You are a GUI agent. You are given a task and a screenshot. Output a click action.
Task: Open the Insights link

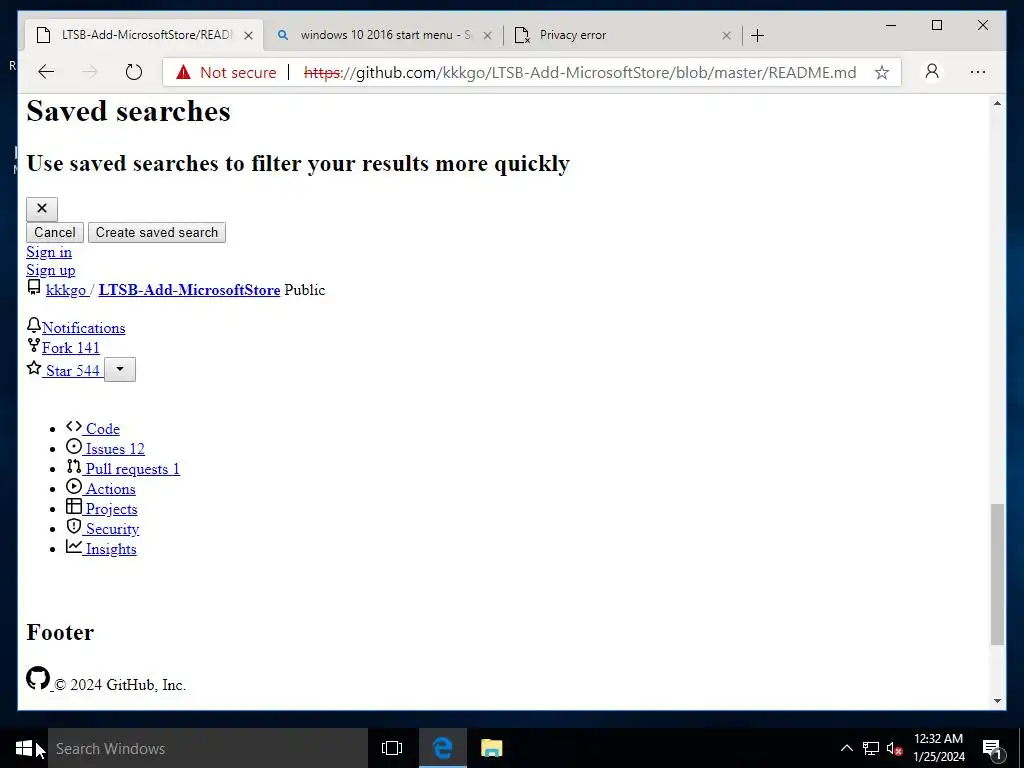(111, 549)
